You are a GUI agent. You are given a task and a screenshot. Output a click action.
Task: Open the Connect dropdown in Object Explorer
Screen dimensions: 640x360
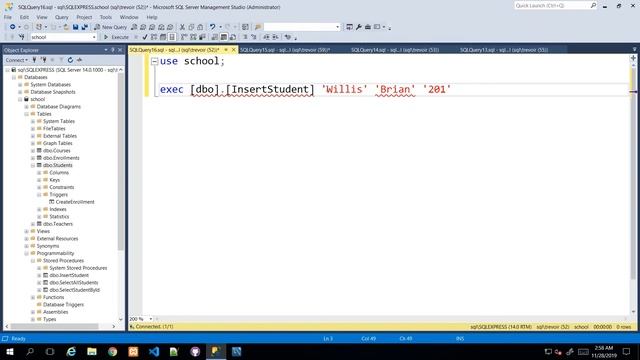click(x=17, y=60)
